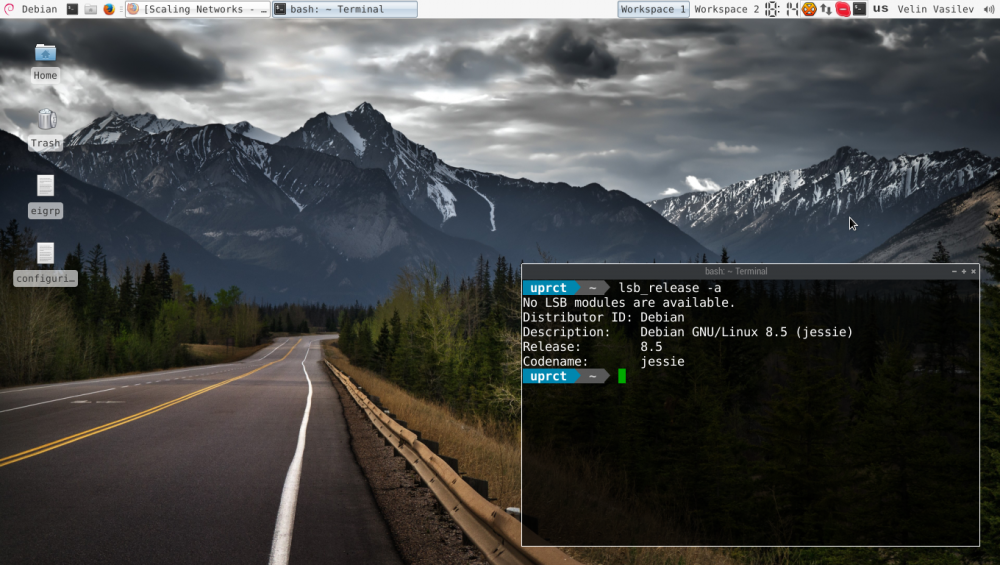Click the 'Release: 8.5' output line

click(592, 347)
